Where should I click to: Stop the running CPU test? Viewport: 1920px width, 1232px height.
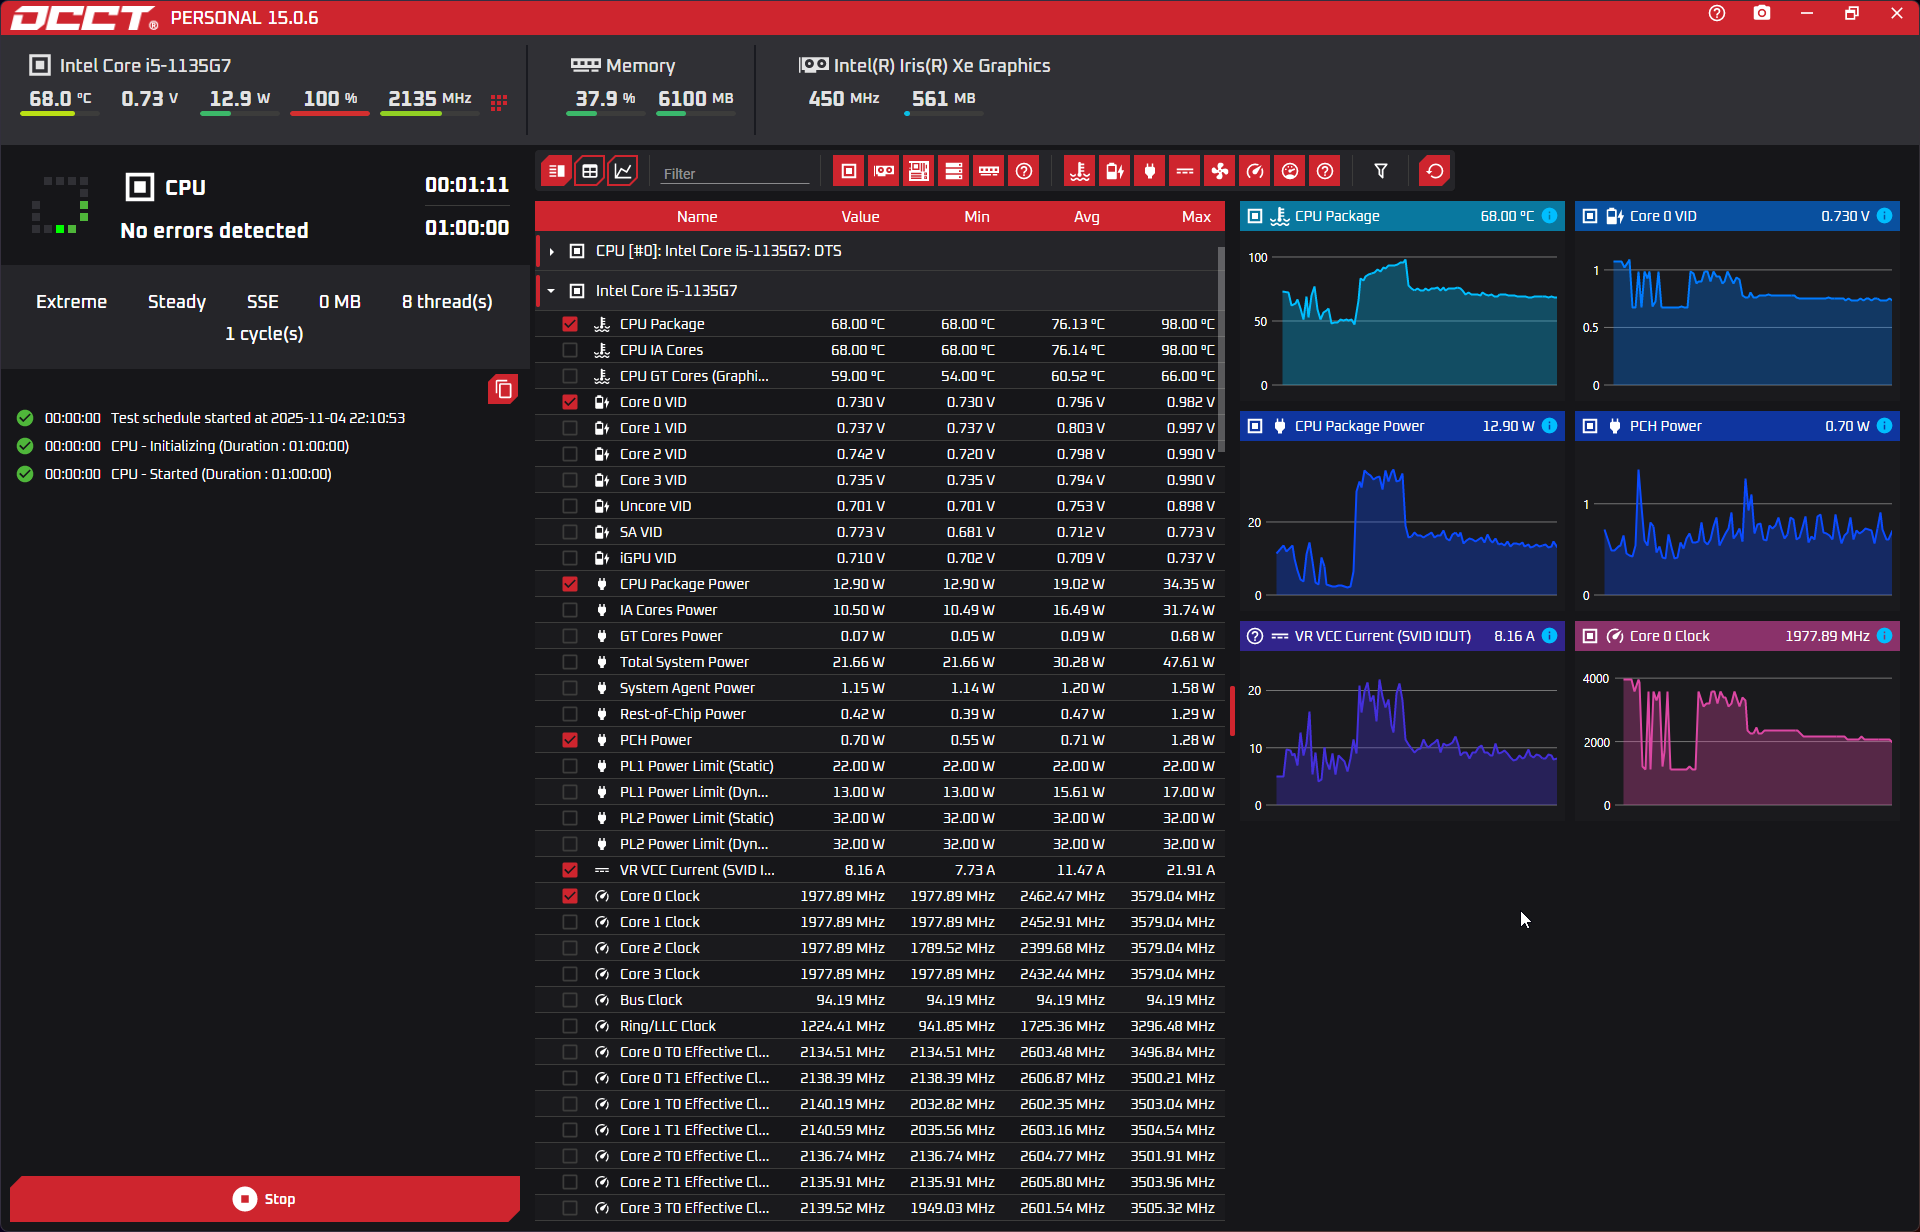click(x=264, y=1198)
